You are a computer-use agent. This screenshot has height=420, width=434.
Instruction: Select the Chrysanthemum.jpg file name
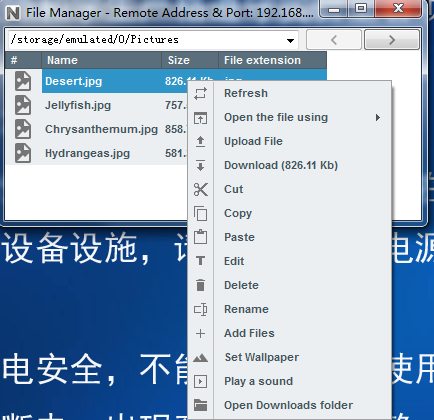point(101,129)
